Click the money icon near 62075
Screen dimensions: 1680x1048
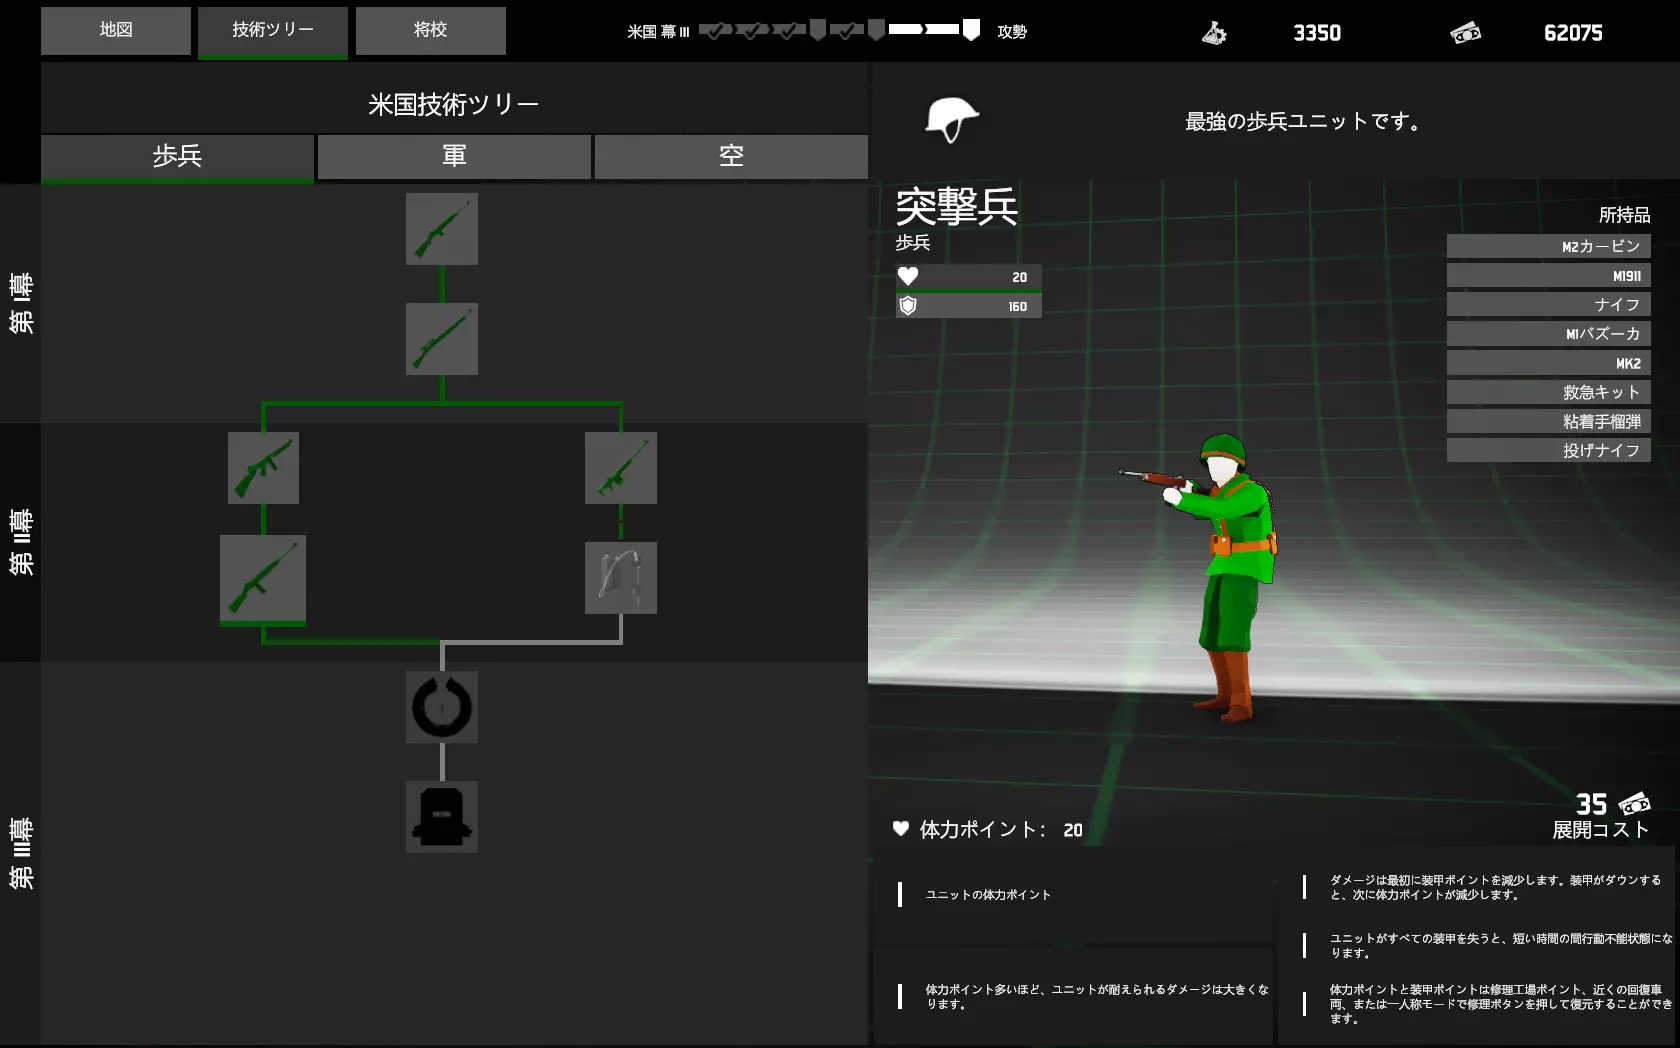tap(1466, 33)
